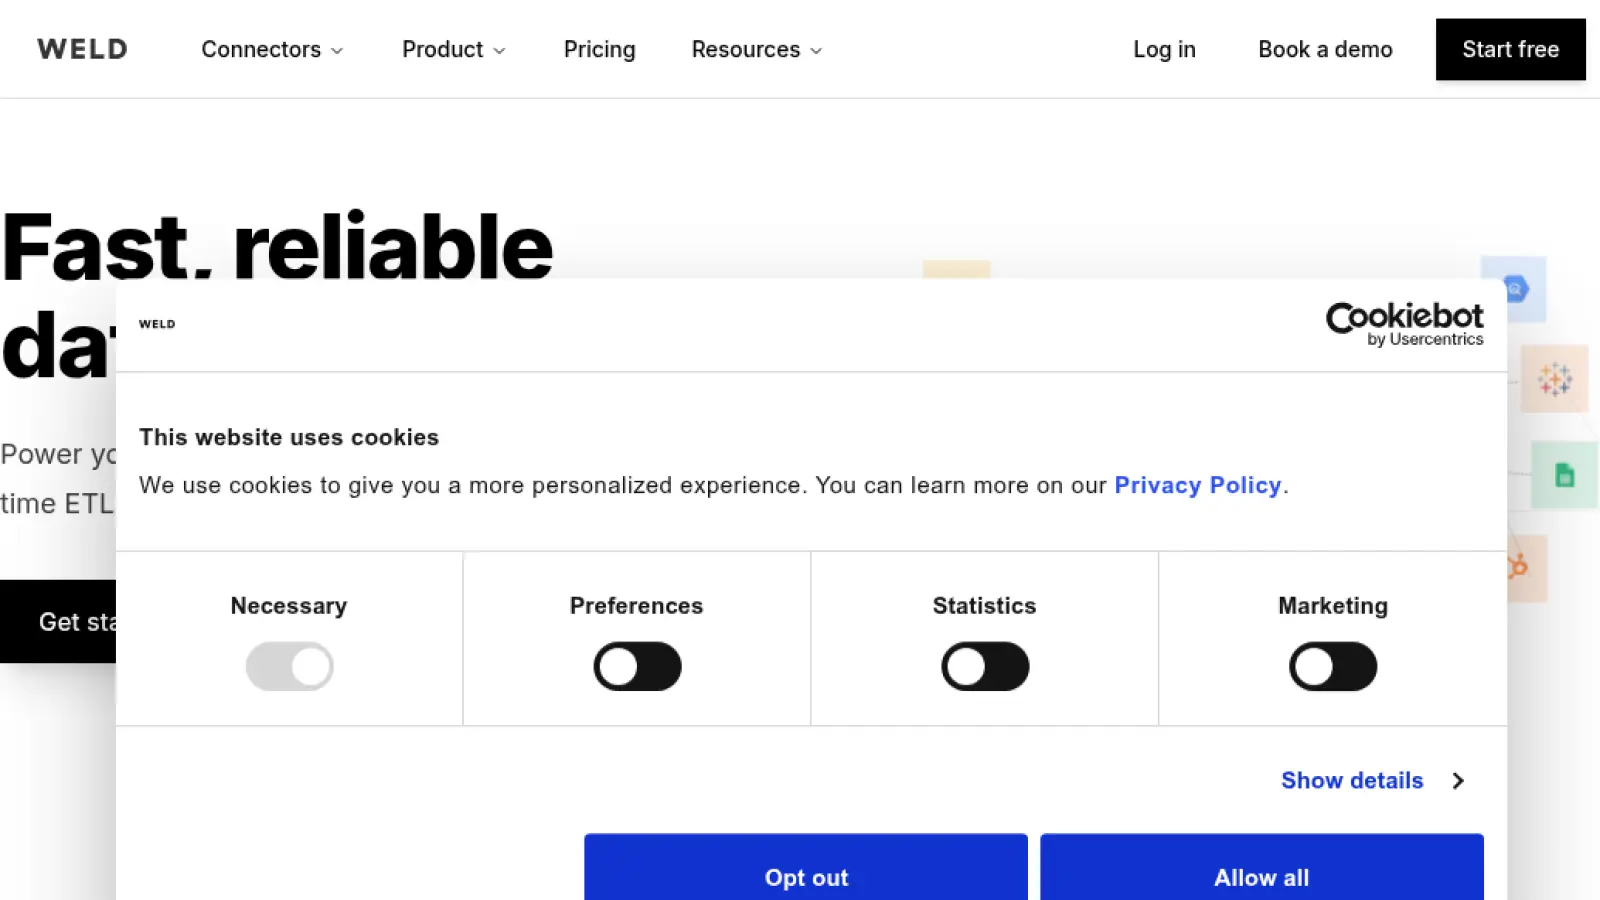Open the Pricing page
Screen dimensions: 1600x900
point(599,49)
